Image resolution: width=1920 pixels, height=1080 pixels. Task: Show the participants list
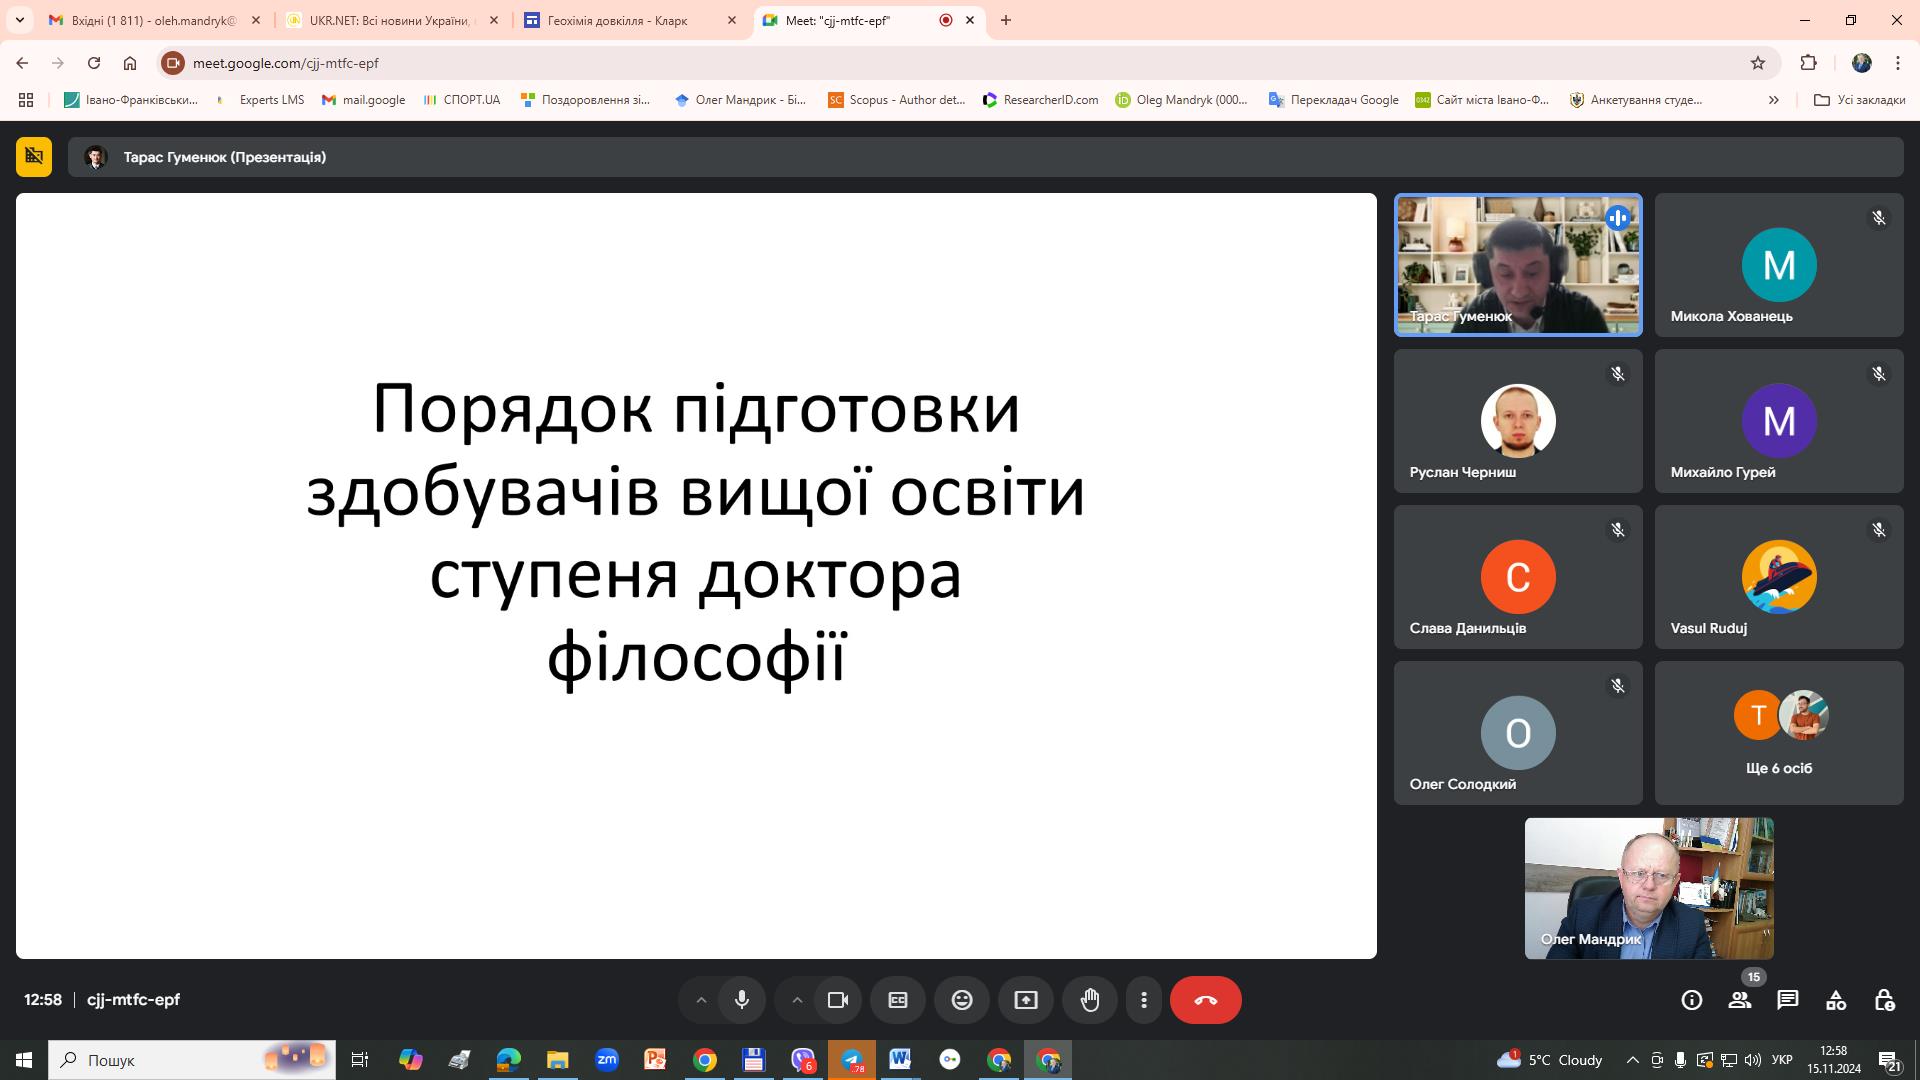[x=1740, y=999]
